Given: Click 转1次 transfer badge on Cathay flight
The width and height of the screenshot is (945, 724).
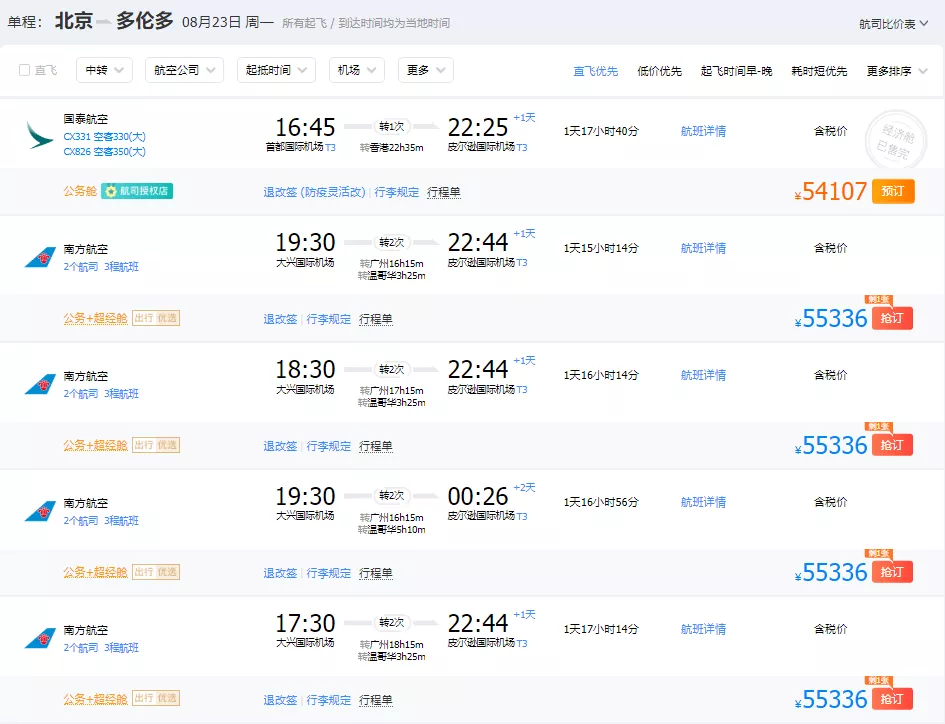Looking at the screenshot, I should point(392,127).
